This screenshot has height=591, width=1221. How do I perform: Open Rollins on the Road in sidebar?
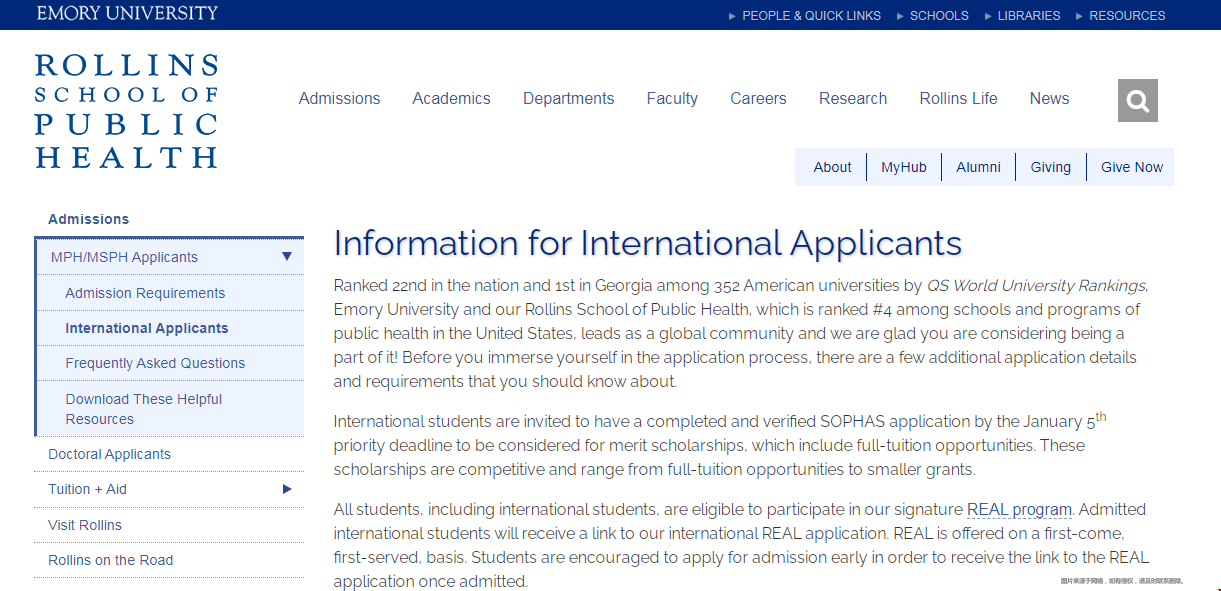(x=110, y=560)
